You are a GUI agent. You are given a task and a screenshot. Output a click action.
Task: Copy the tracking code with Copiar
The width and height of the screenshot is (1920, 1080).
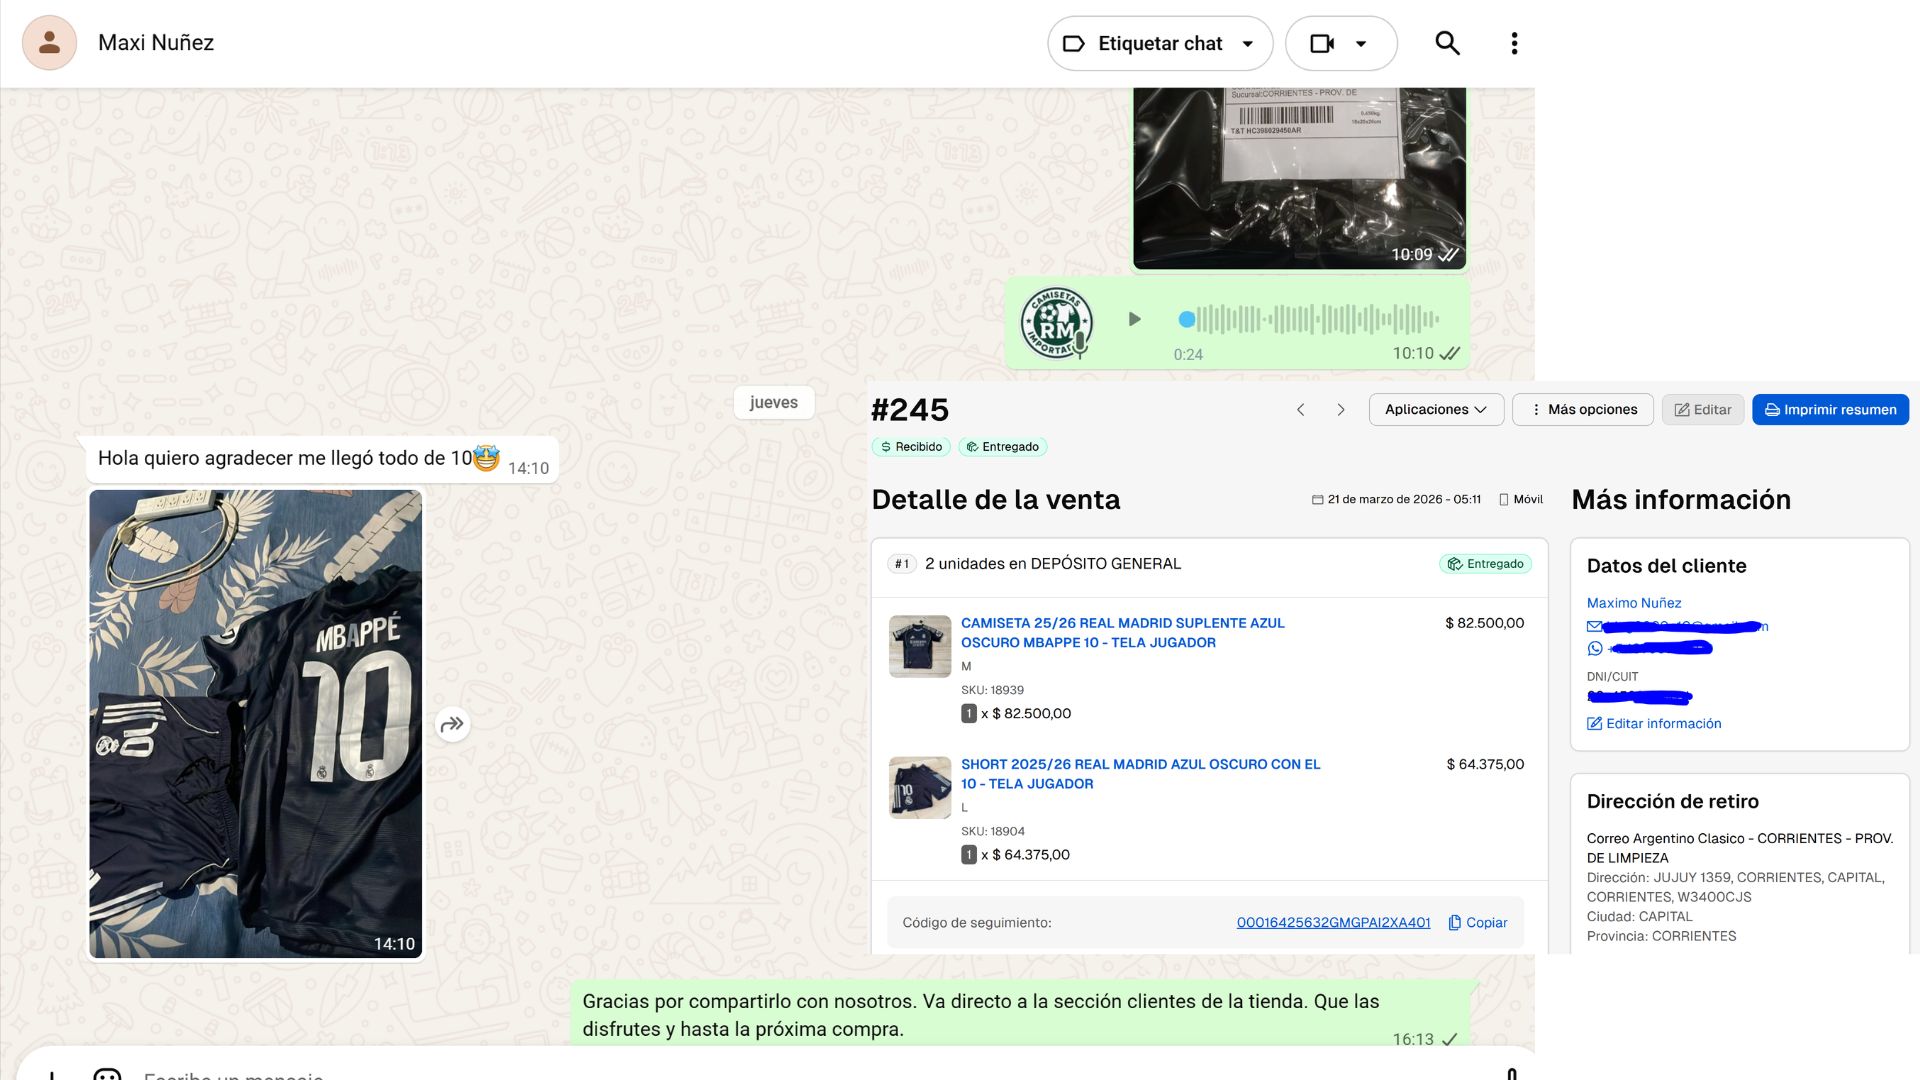click(x=1478, y=923)
